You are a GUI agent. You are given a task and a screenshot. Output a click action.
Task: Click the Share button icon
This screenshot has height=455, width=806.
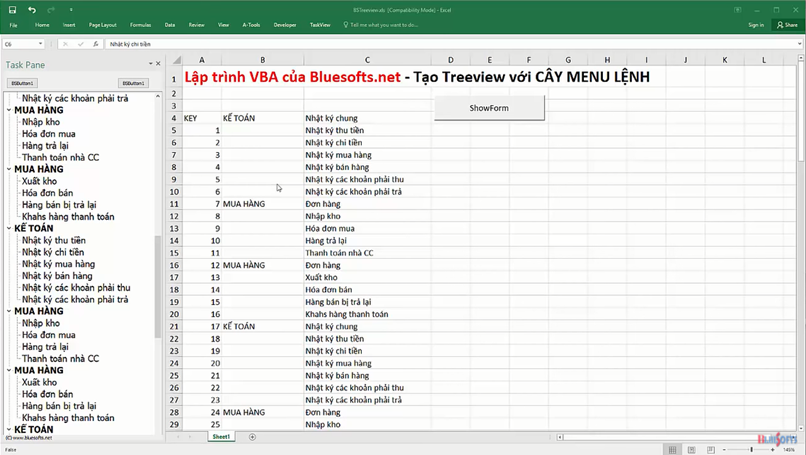coord(787,25)
